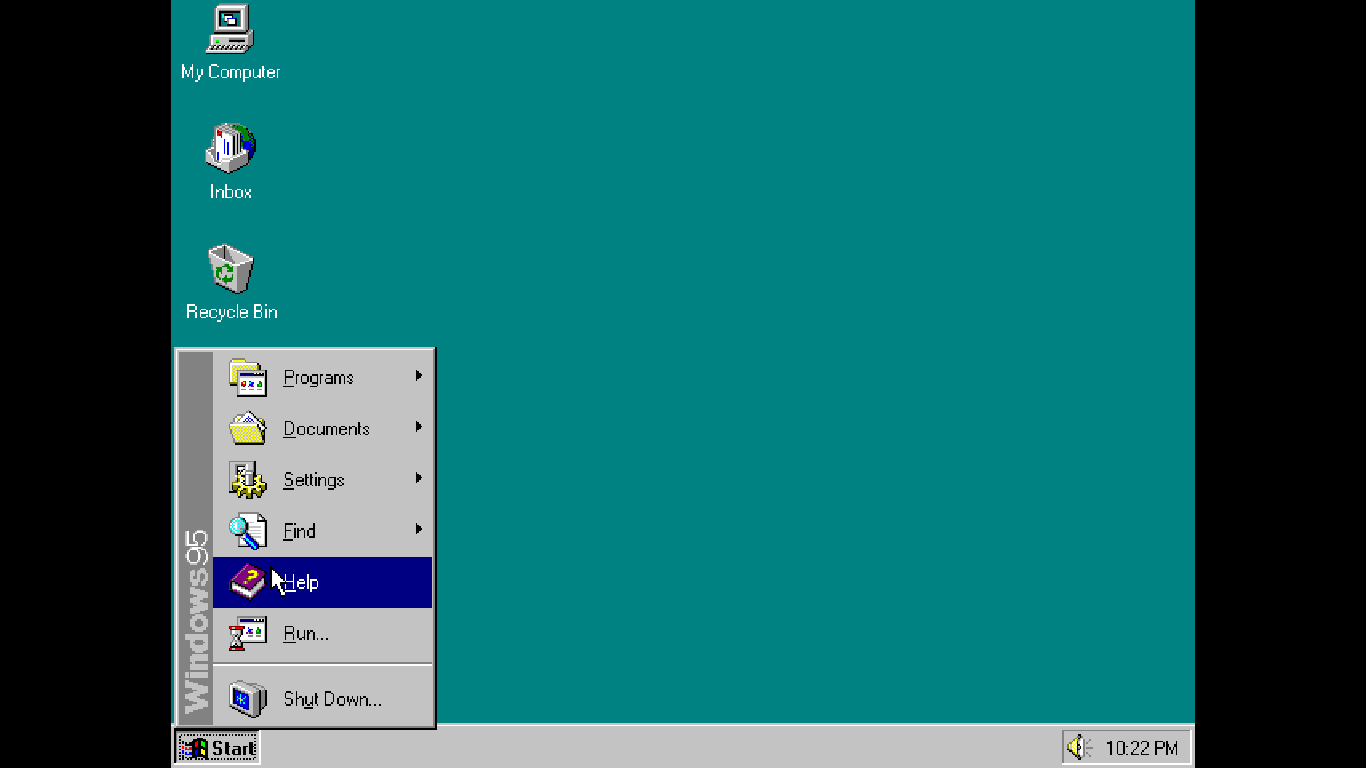Select Help in the Start menu
The height and width of the screenshot is (768, 1366).
[323, 582]
